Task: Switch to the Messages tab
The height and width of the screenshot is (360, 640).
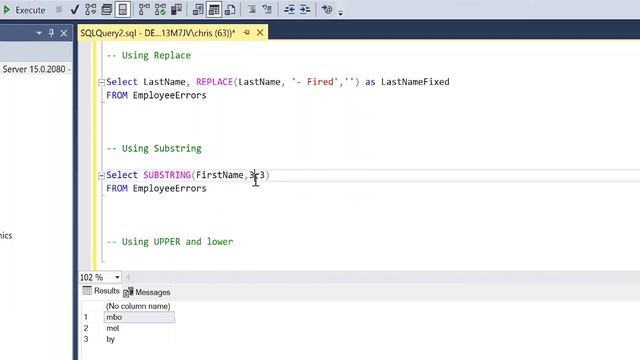Action: (x=147, y=292)
